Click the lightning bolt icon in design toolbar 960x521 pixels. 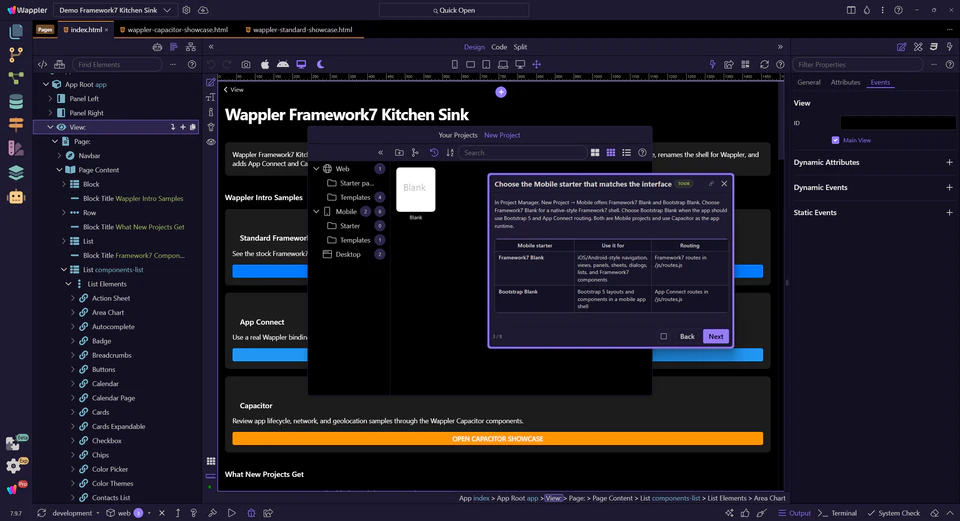click(x=712, y=64)
